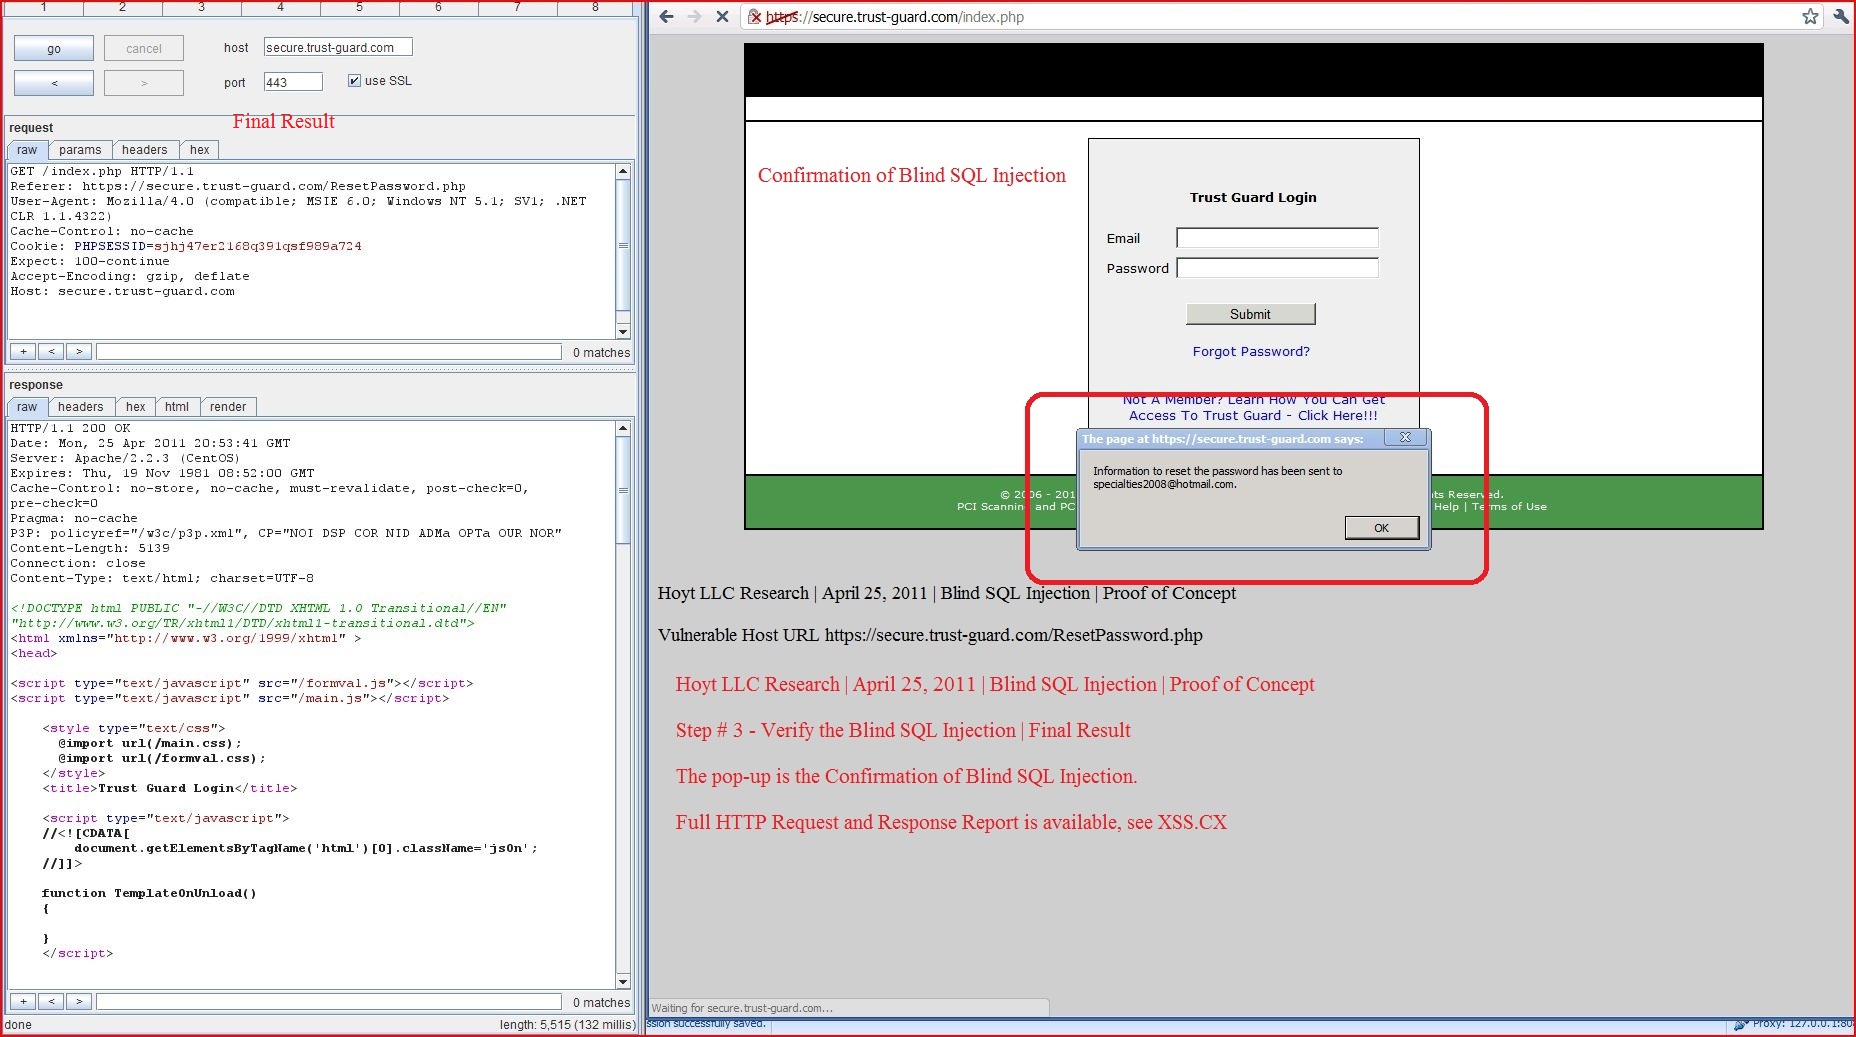This screenshot has height=1037, width=1856.
Task: Click the response pane scrollbar thumb
Action: (623, 490)
